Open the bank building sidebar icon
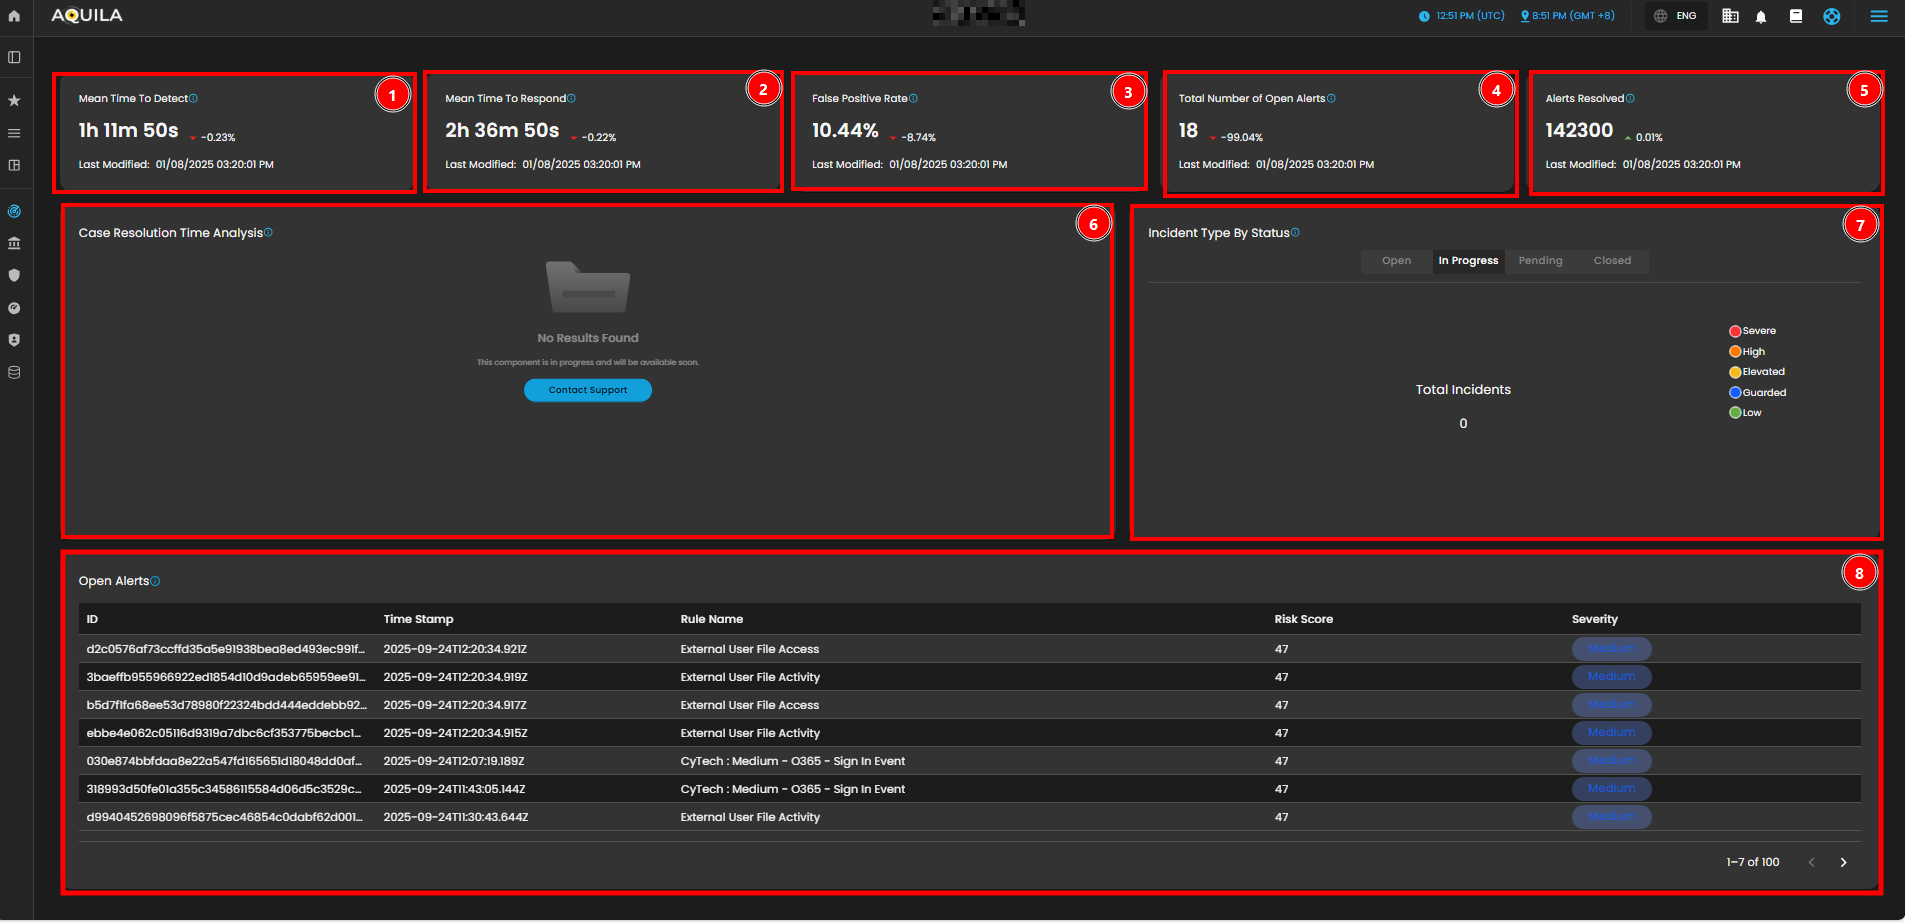Image resolution: width=1905 pixels, height=923 pixels. pos(14,243)
